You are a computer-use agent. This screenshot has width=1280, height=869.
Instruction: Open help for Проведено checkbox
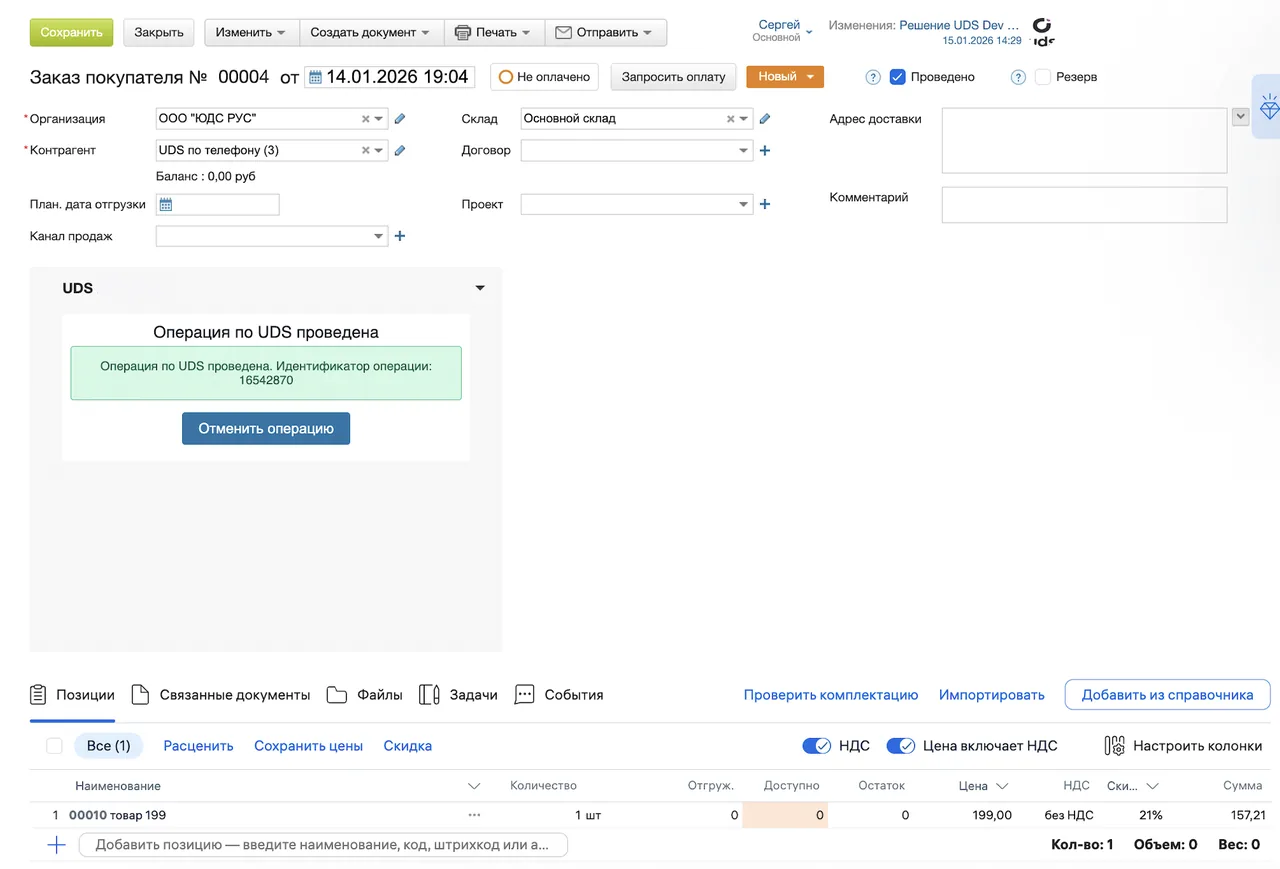click(873, 77)
